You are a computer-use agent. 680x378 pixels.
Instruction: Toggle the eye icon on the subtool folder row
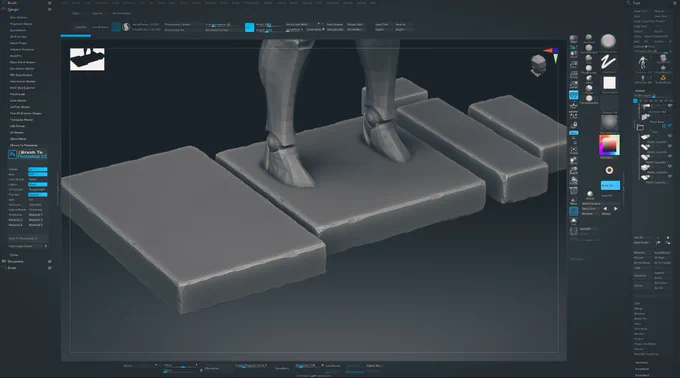(670, 126)
